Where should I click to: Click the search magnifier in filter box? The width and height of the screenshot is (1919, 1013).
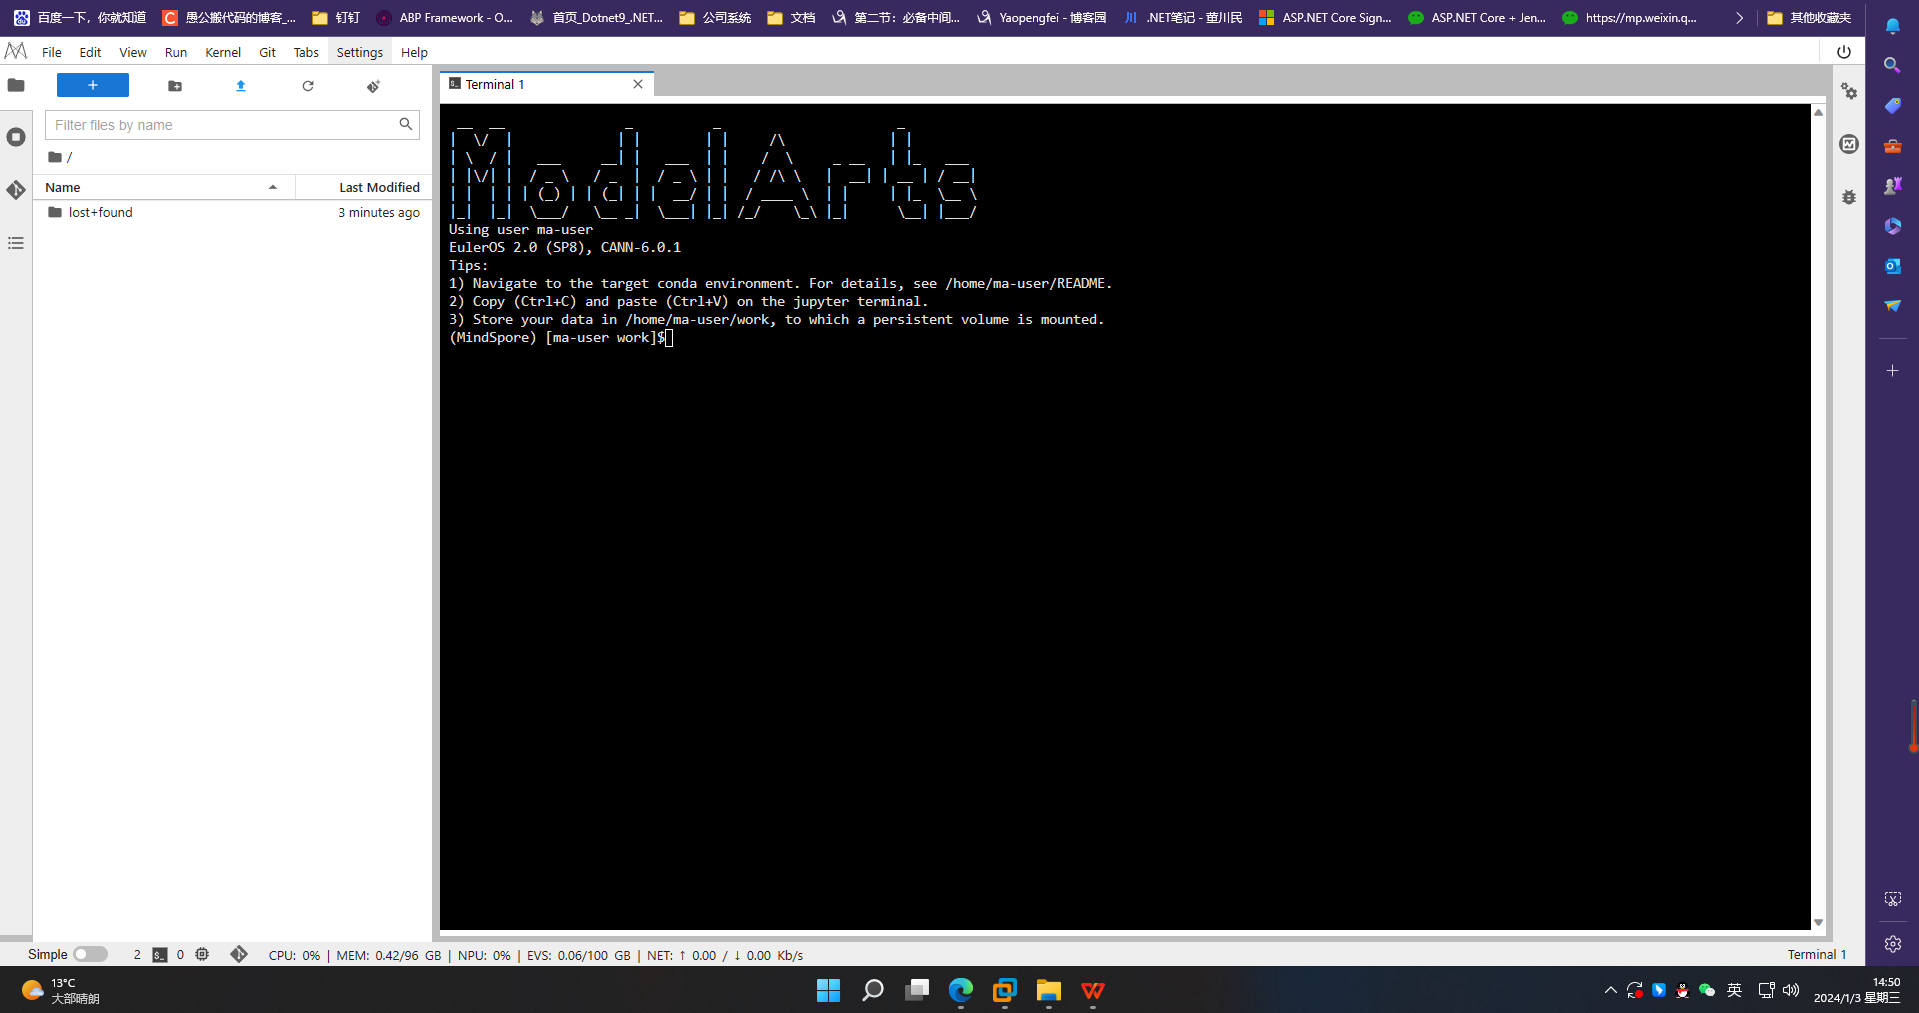(406, 124)
